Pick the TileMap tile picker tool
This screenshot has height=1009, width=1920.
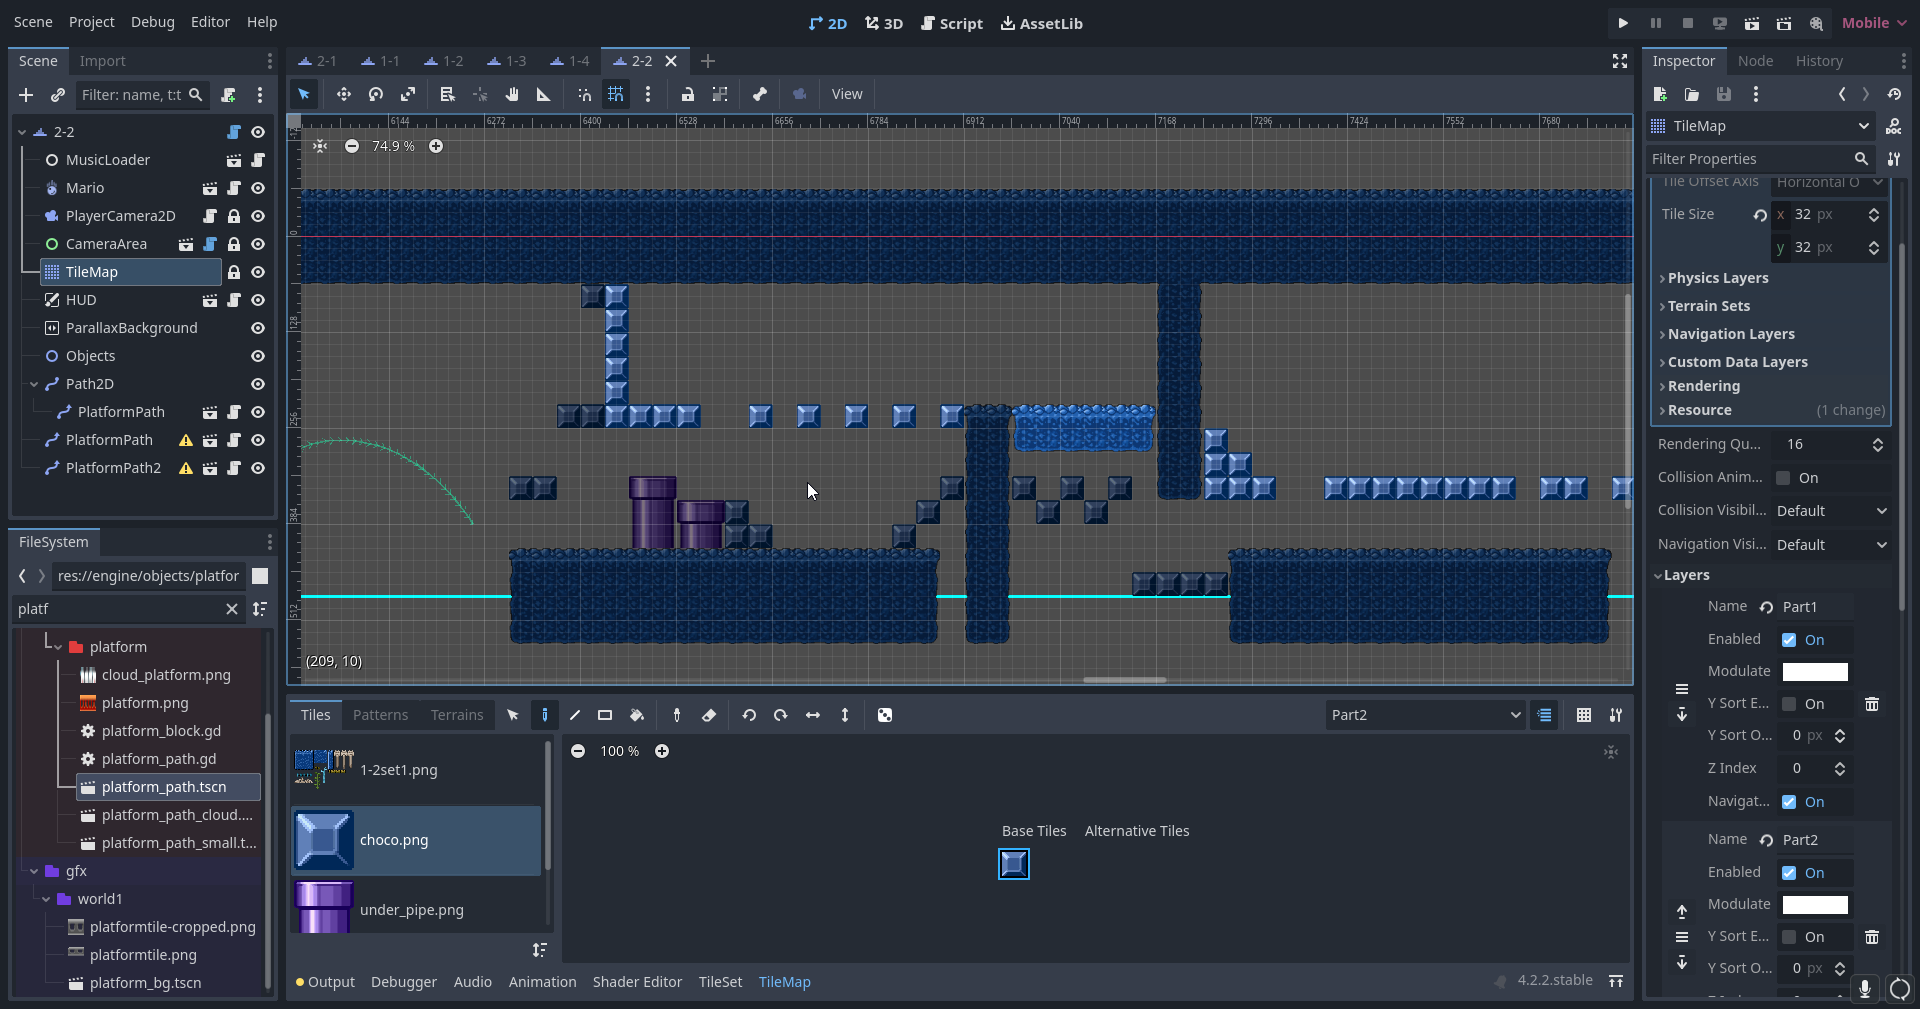[677, 715]
